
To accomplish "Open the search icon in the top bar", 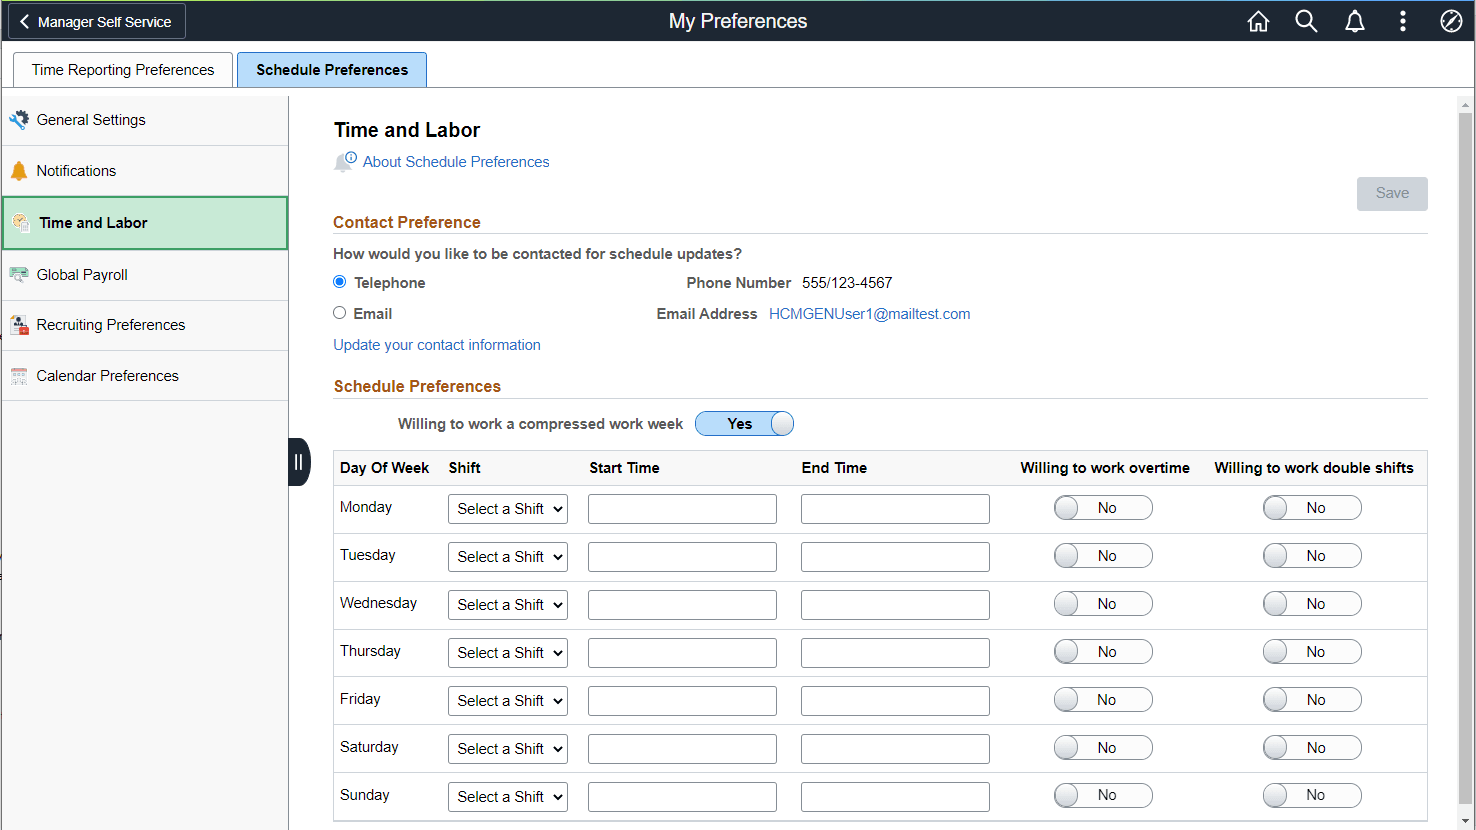I will point(1306,20).
